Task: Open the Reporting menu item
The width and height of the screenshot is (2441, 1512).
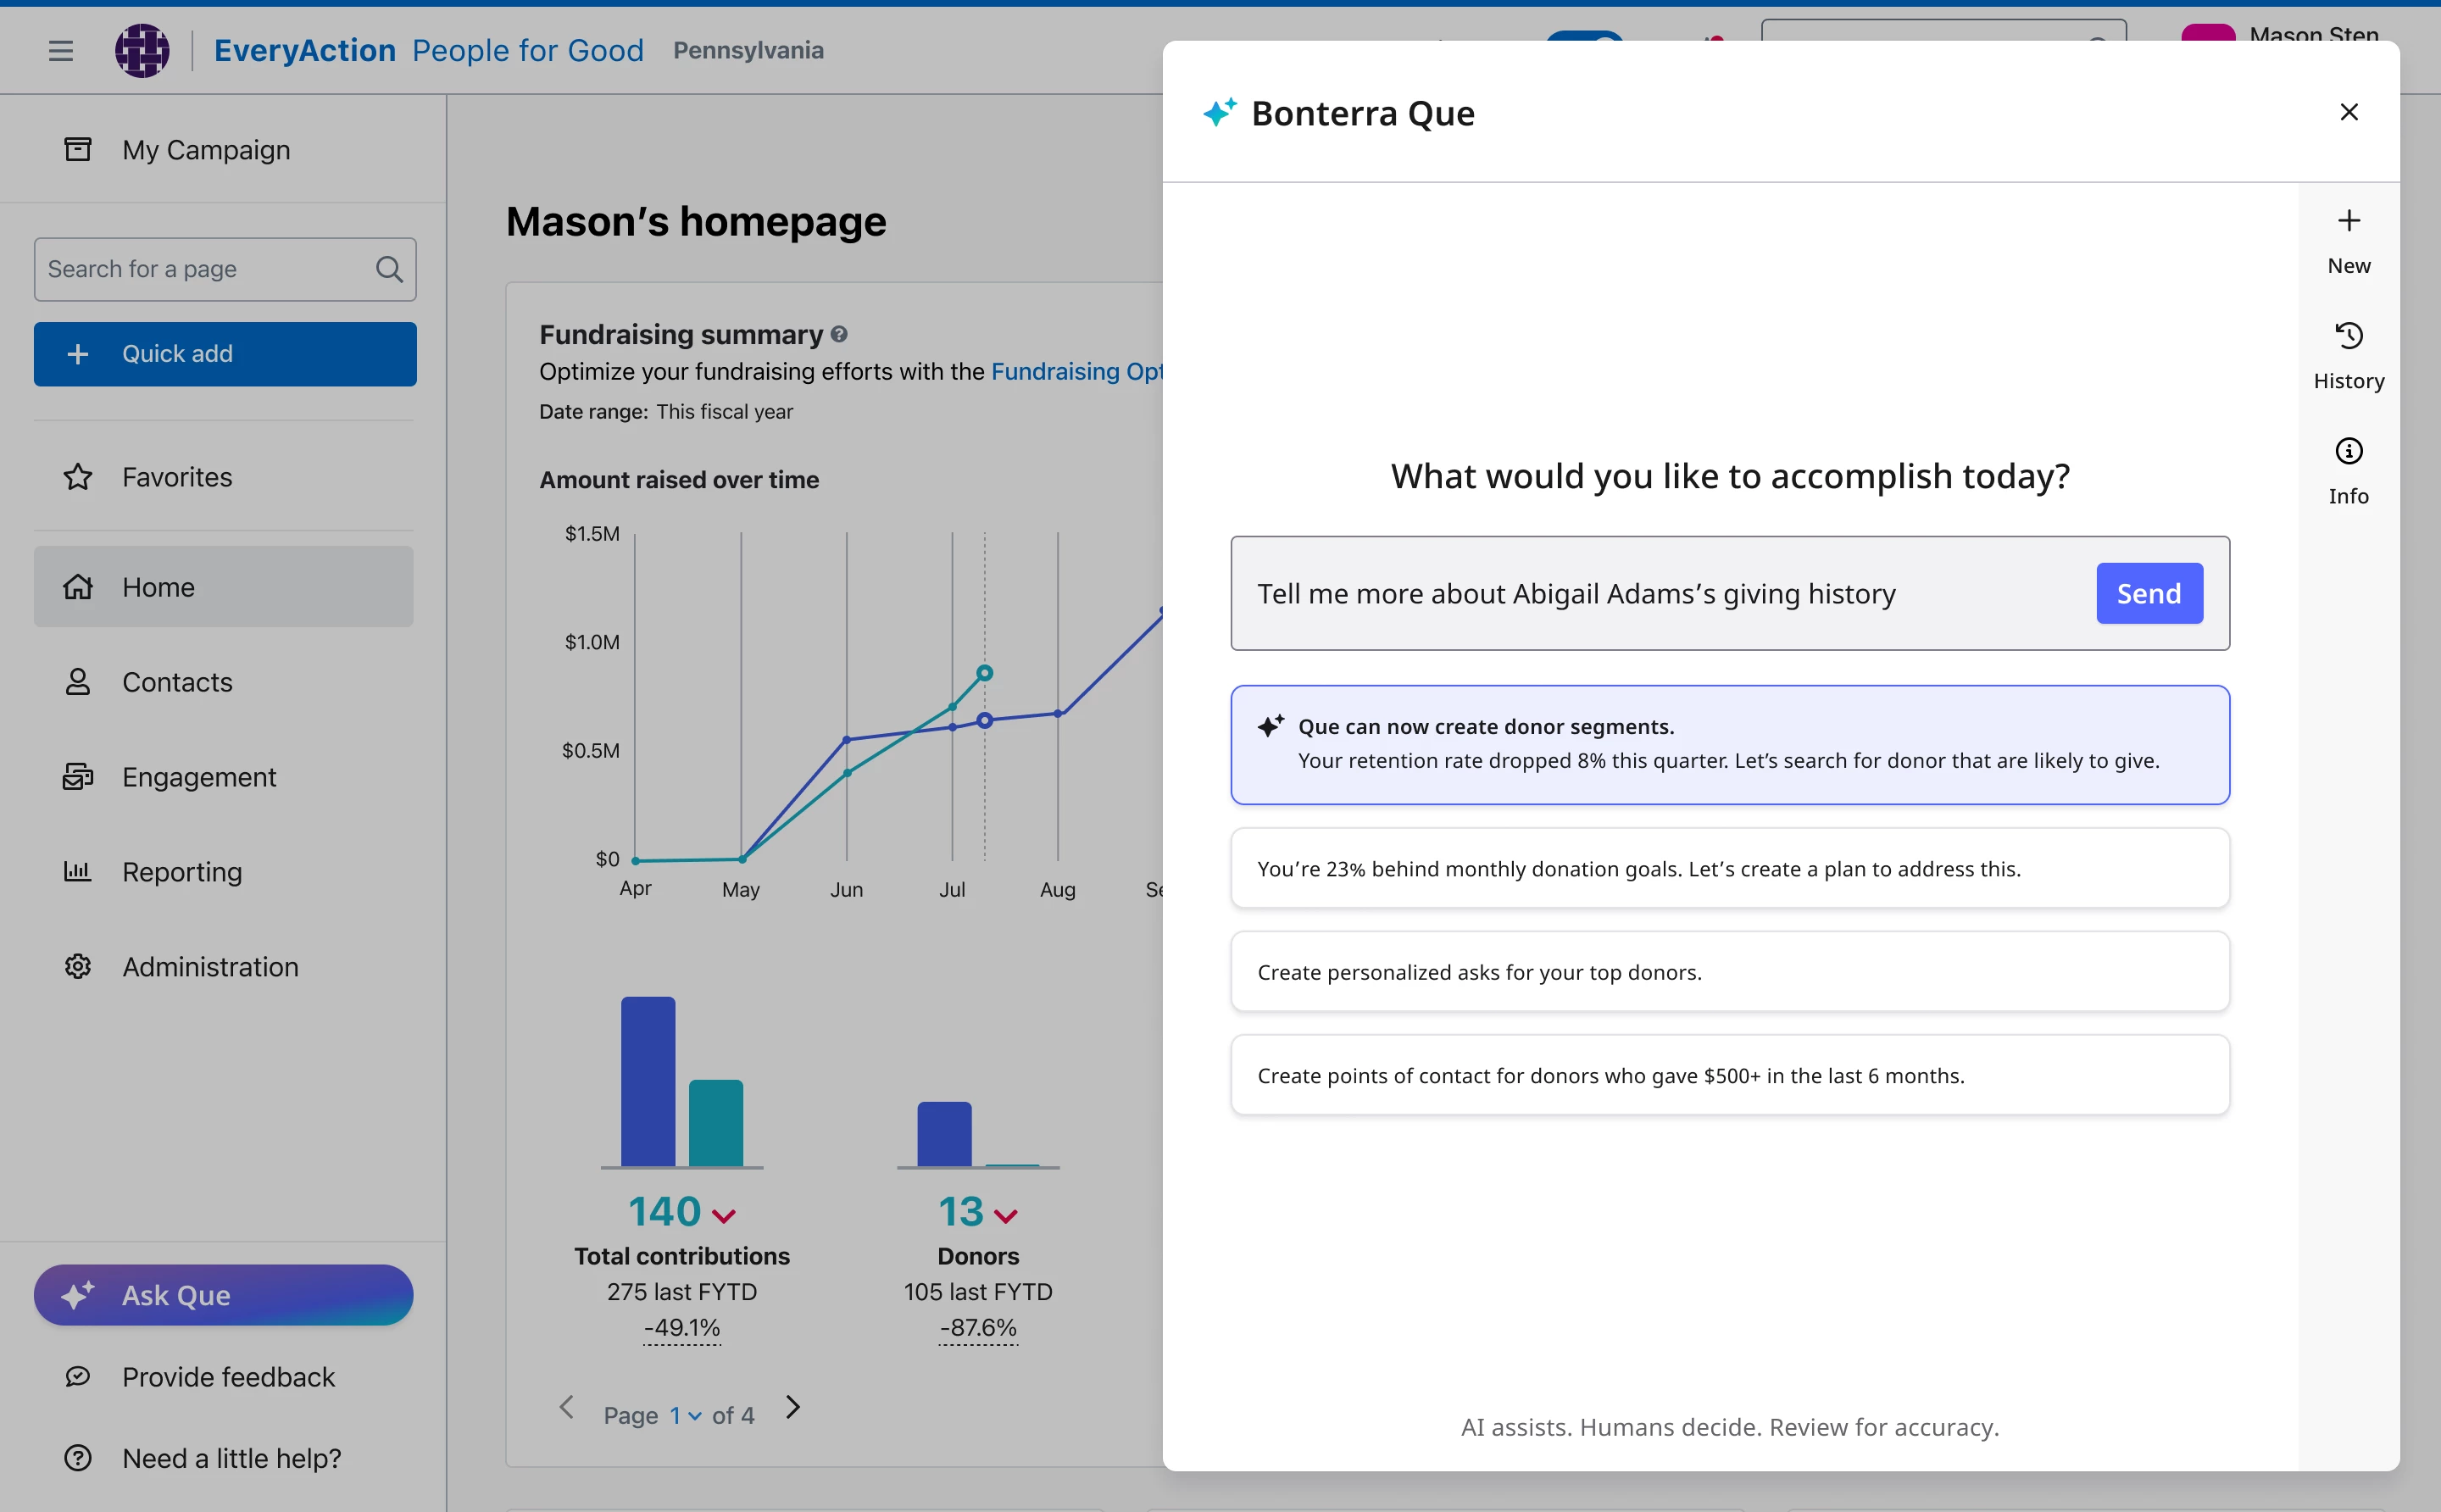Action: (182, 872)
